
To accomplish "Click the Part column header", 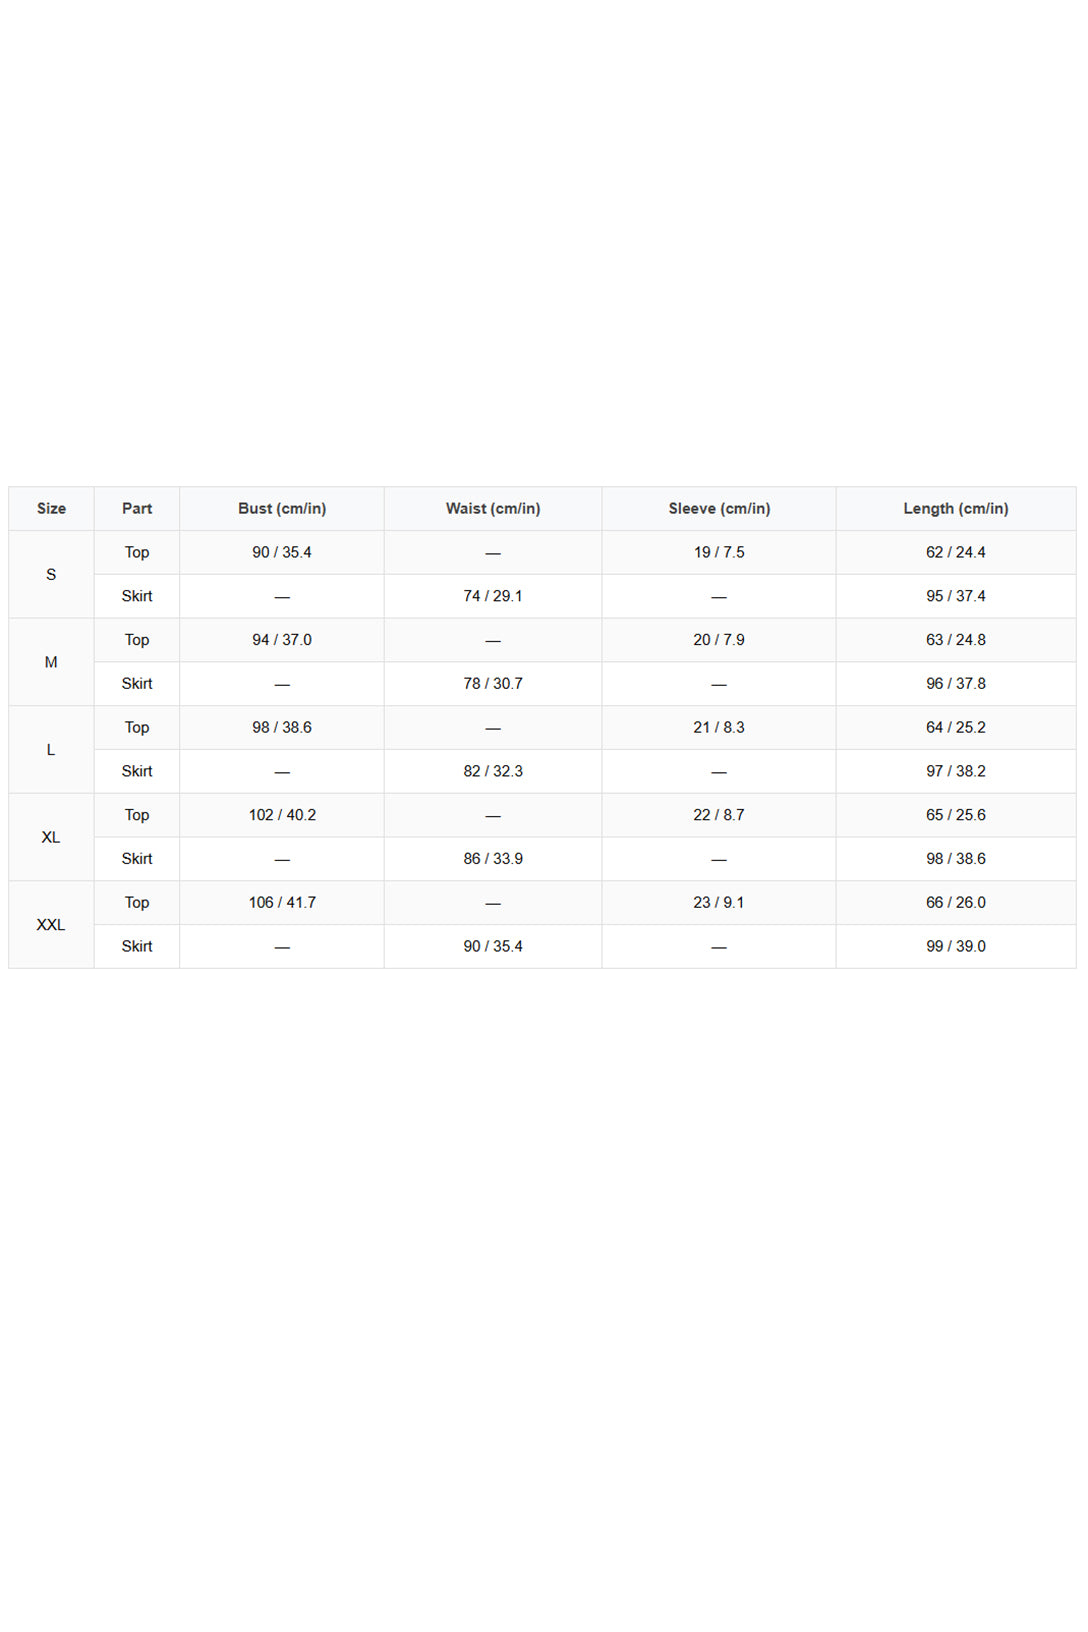I will tap(137, 508).
